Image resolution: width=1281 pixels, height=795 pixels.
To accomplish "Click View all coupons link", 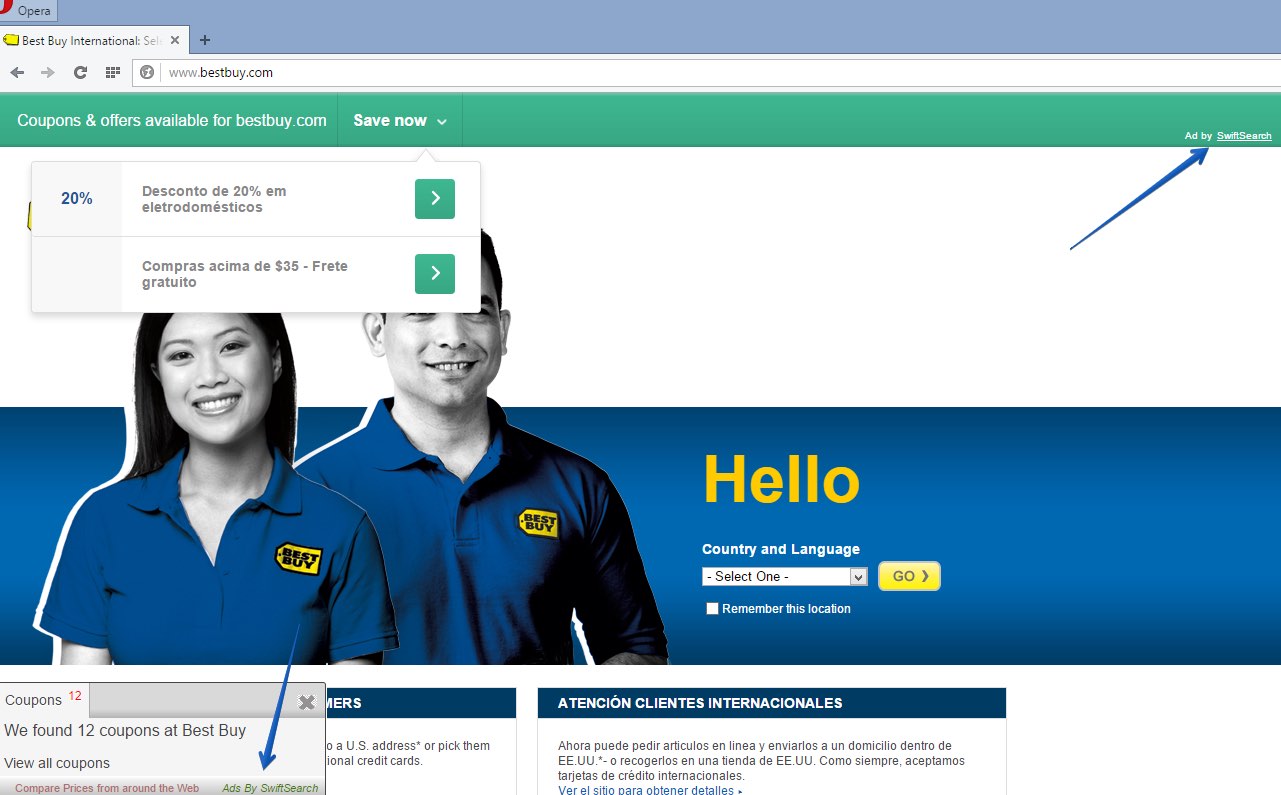I will pos(57,763).
